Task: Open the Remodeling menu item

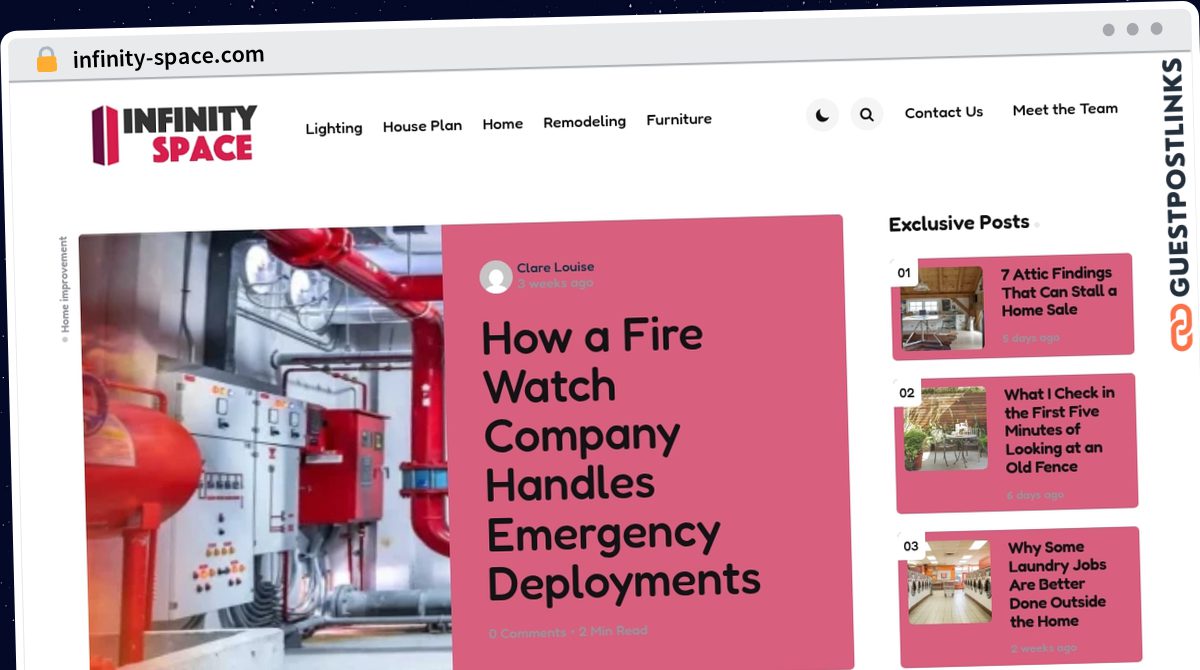Action: coord(585,122)
